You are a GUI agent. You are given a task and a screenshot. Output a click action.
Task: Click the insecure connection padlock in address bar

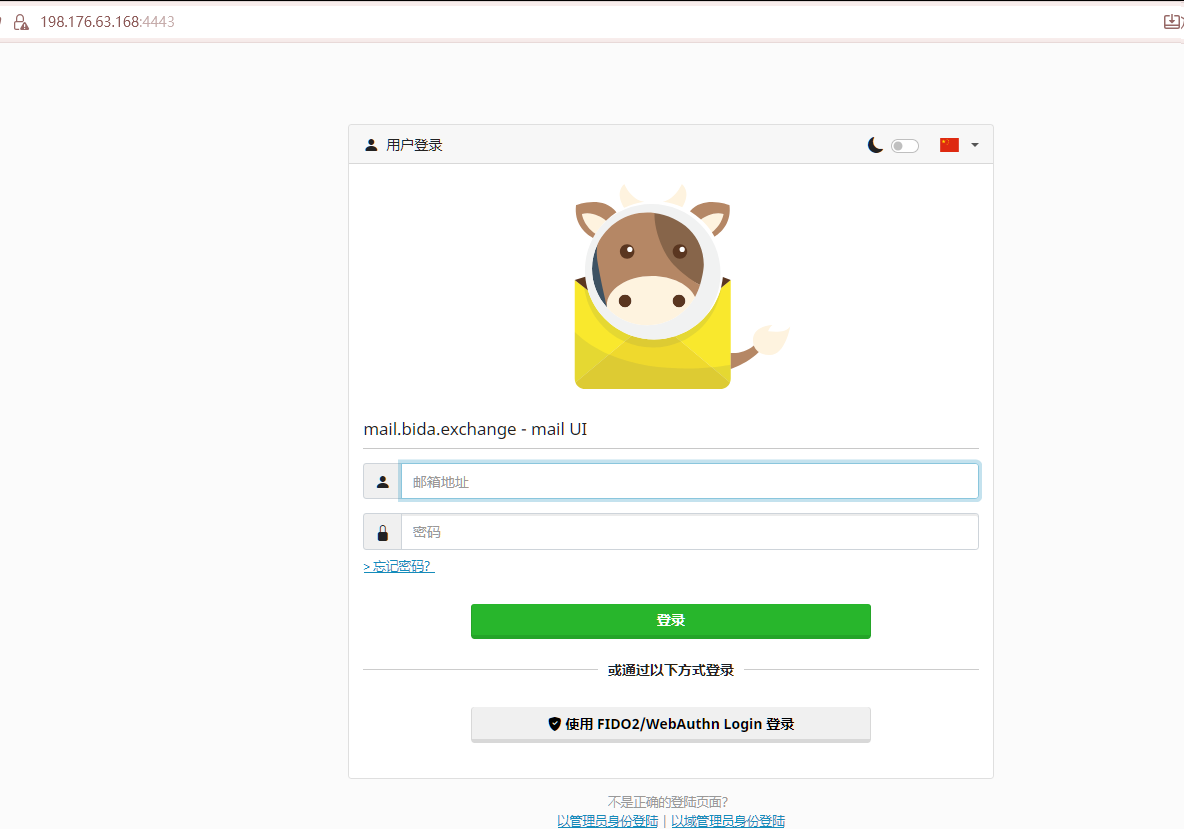(20, 22)
